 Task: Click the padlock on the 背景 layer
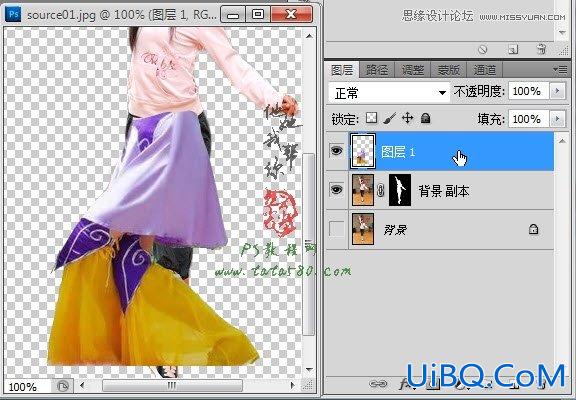pos(533,230)
